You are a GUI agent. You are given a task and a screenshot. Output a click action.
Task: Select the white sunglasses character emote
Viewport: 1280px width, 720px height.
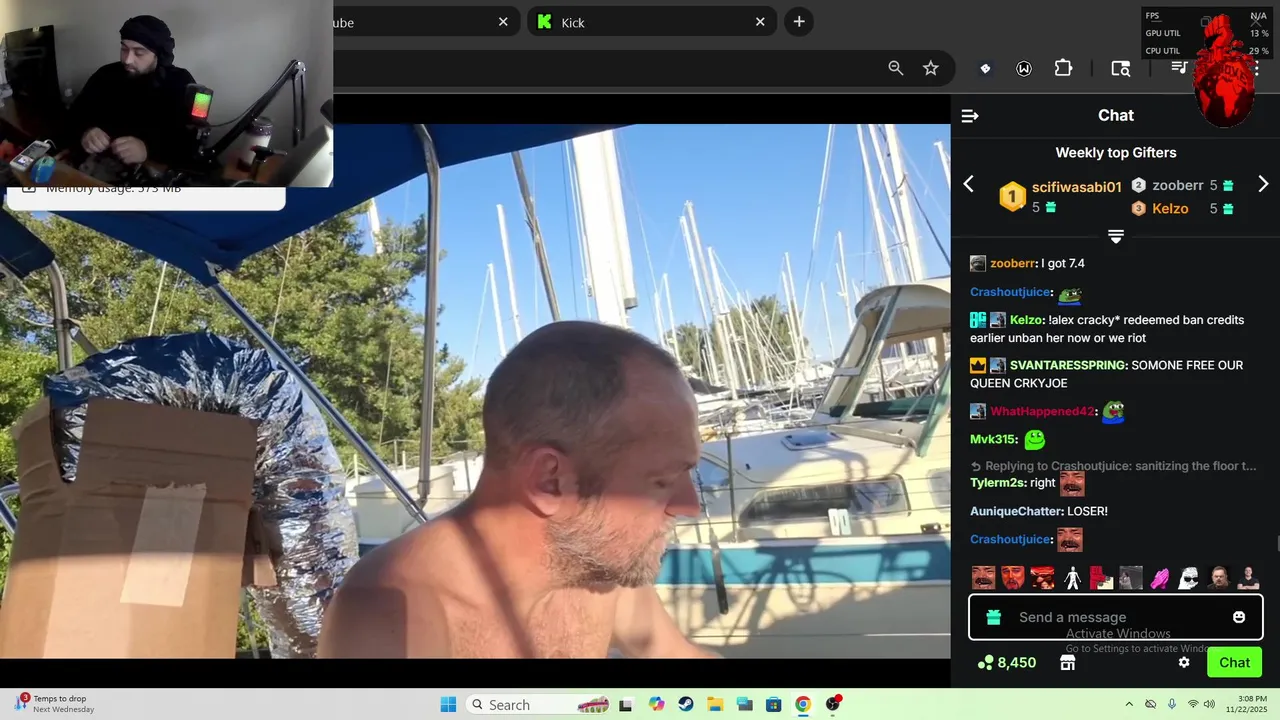tap(1189, 577)
